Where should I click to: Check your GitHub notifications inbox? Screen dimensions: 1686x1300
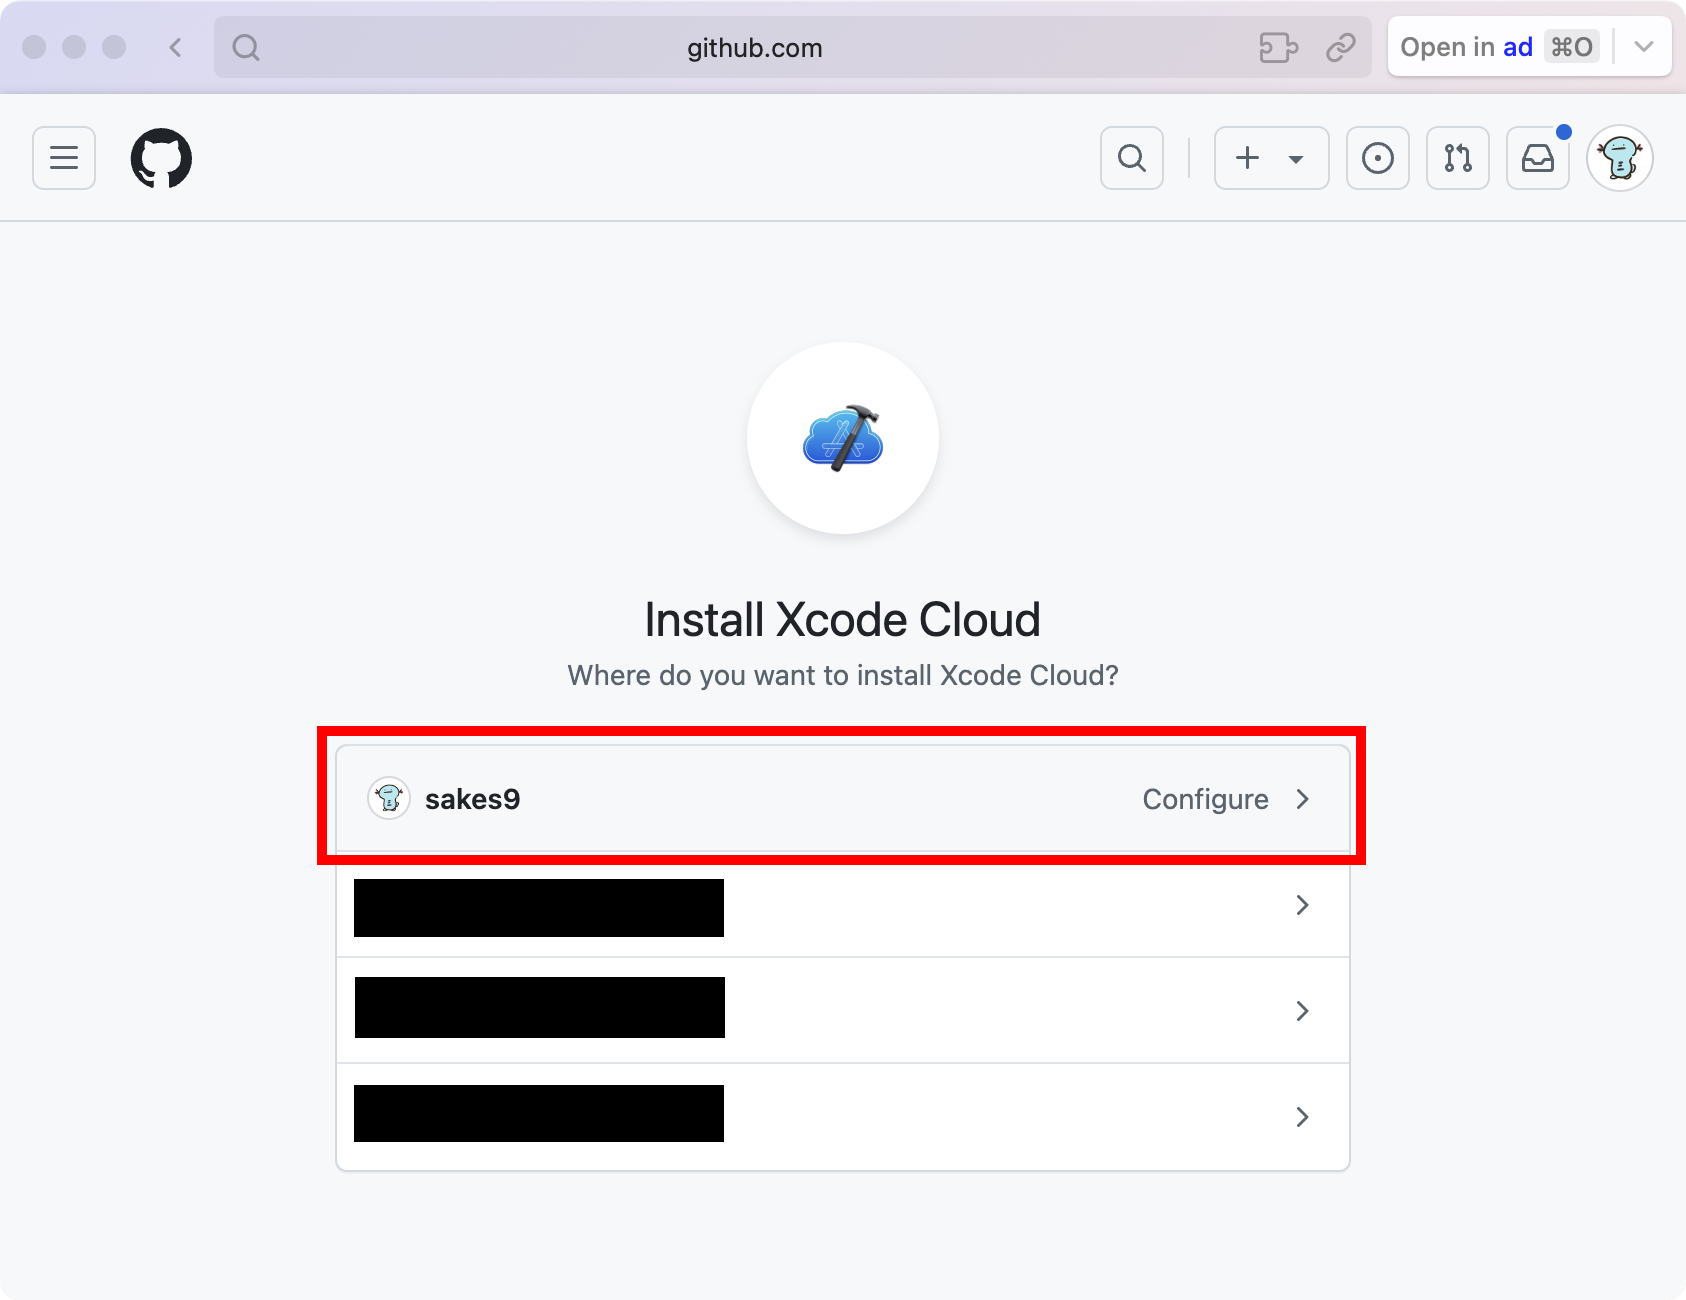pyautogui.click(x=1537, y=157)
